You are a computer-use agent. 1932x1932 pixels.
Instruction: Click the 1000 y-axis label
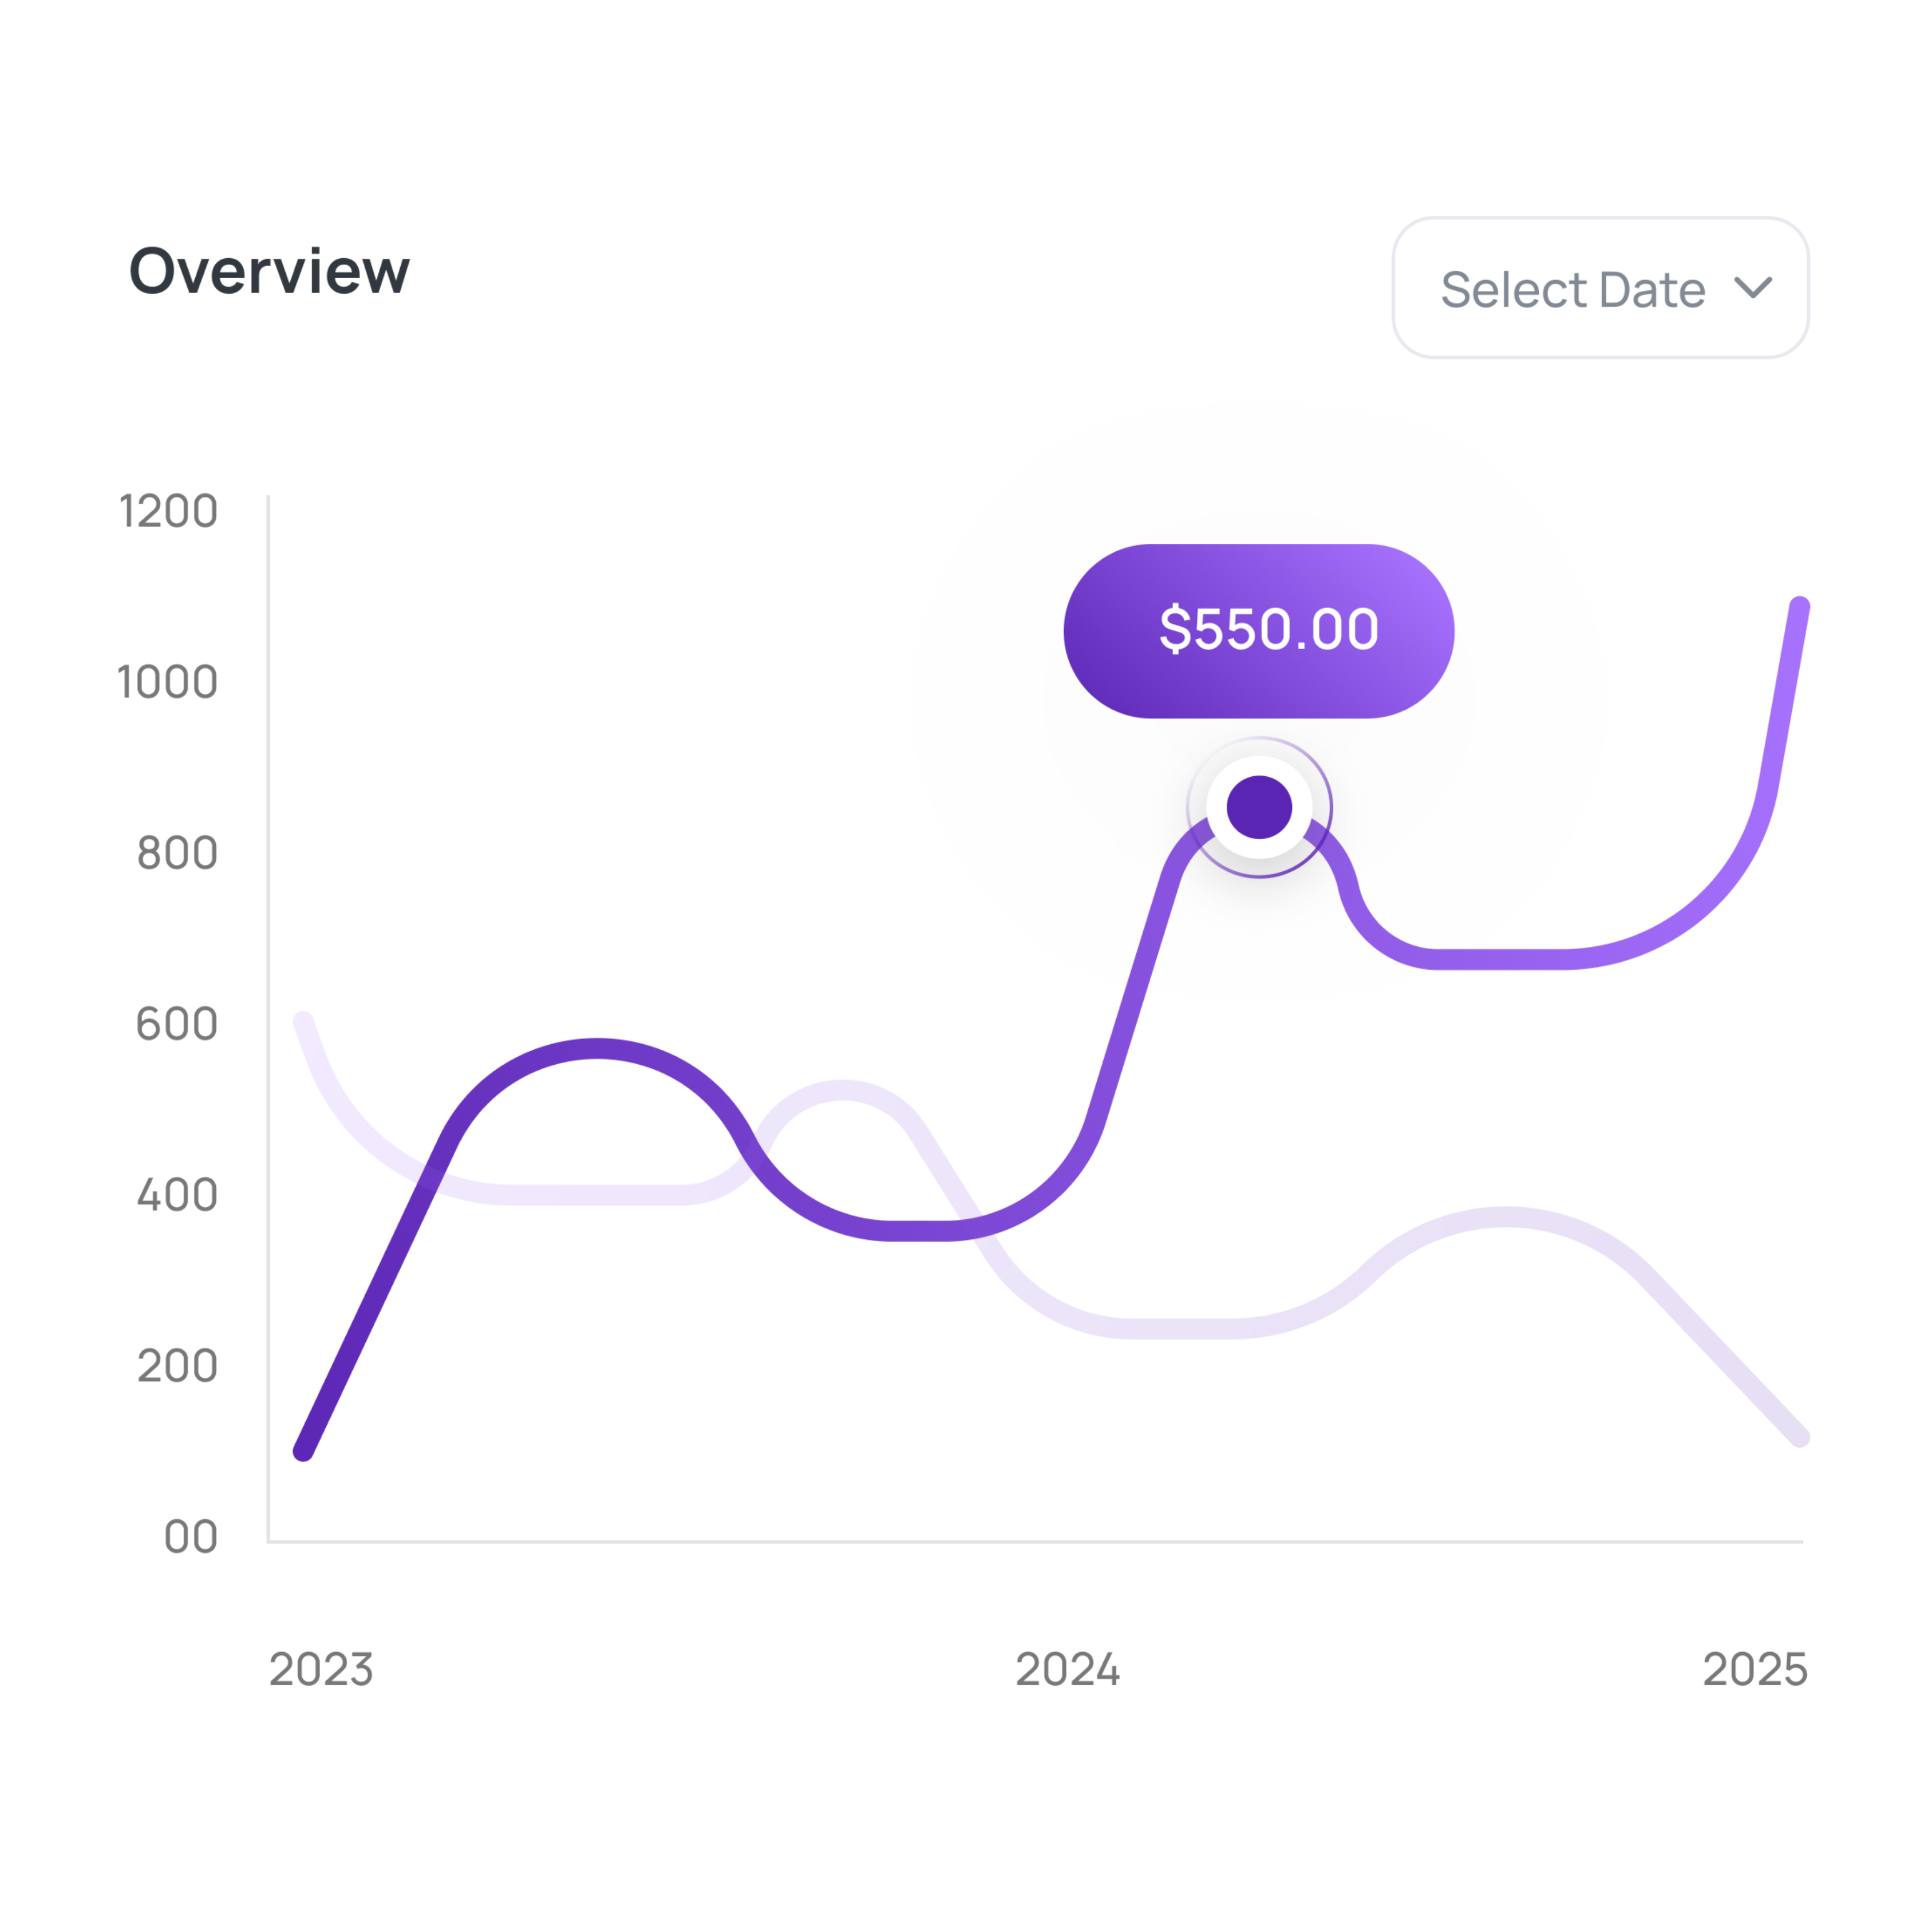tap(167, 682)
